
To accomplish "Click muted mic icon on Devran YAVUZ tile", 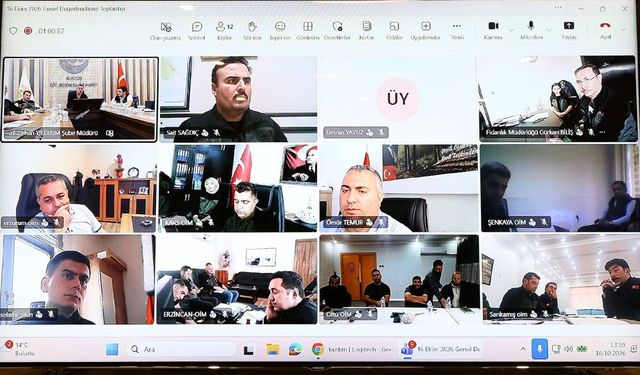I will (381, 133).
